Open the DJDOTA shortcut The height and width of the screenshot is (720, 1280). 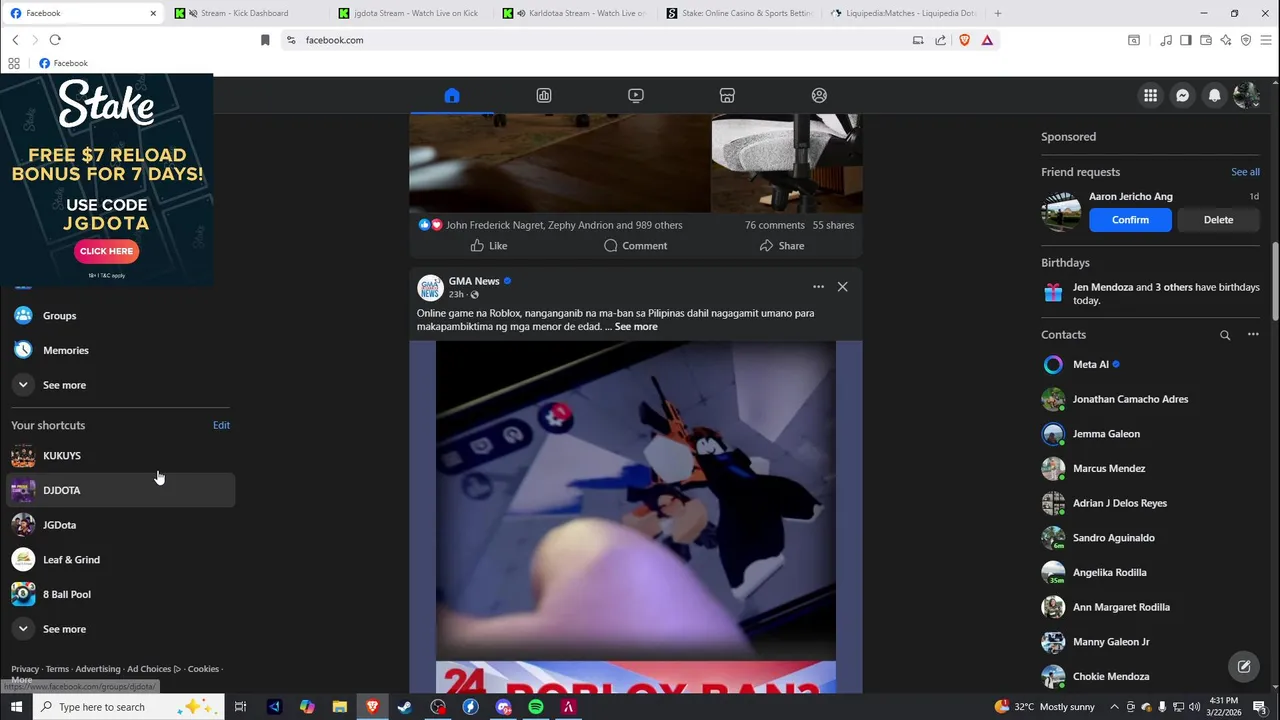click(x=120, y=490)
